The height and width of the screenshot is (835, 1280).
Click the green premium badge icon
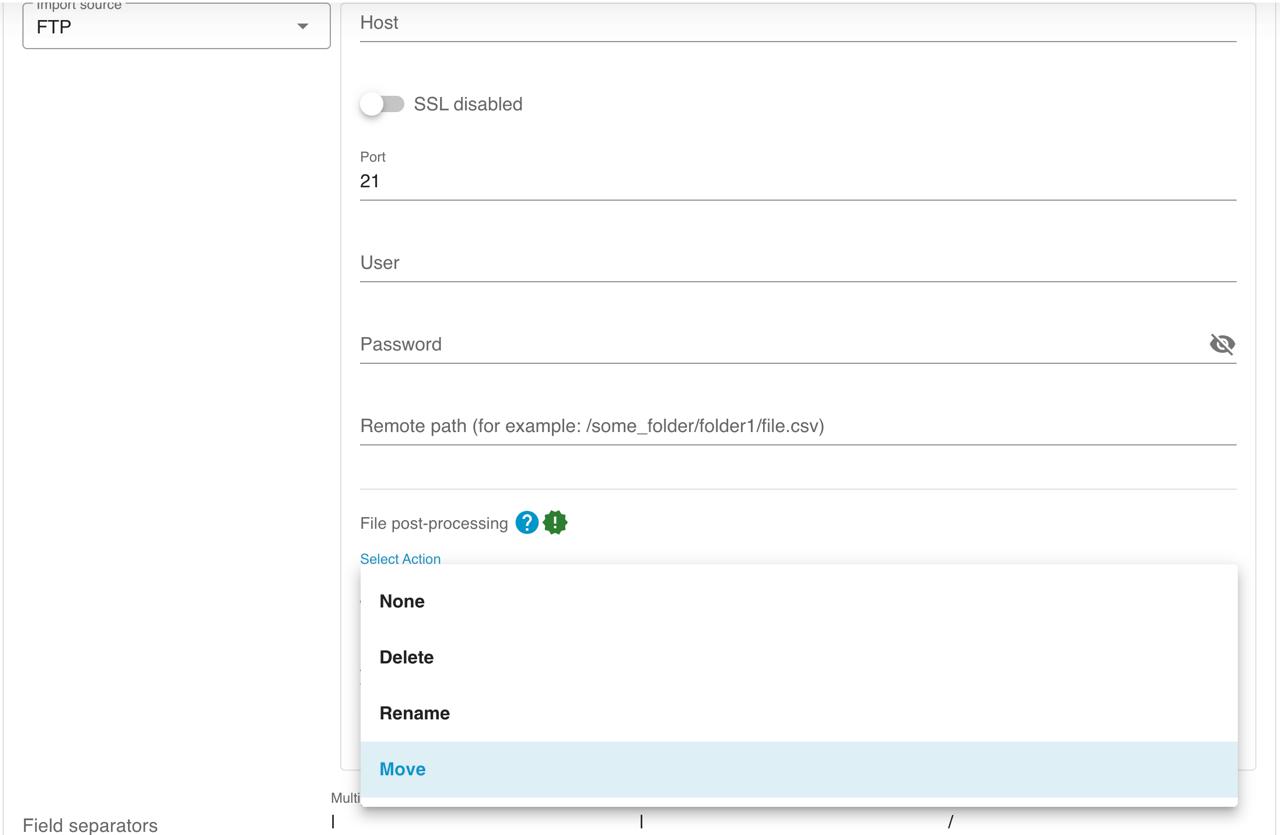555,522
